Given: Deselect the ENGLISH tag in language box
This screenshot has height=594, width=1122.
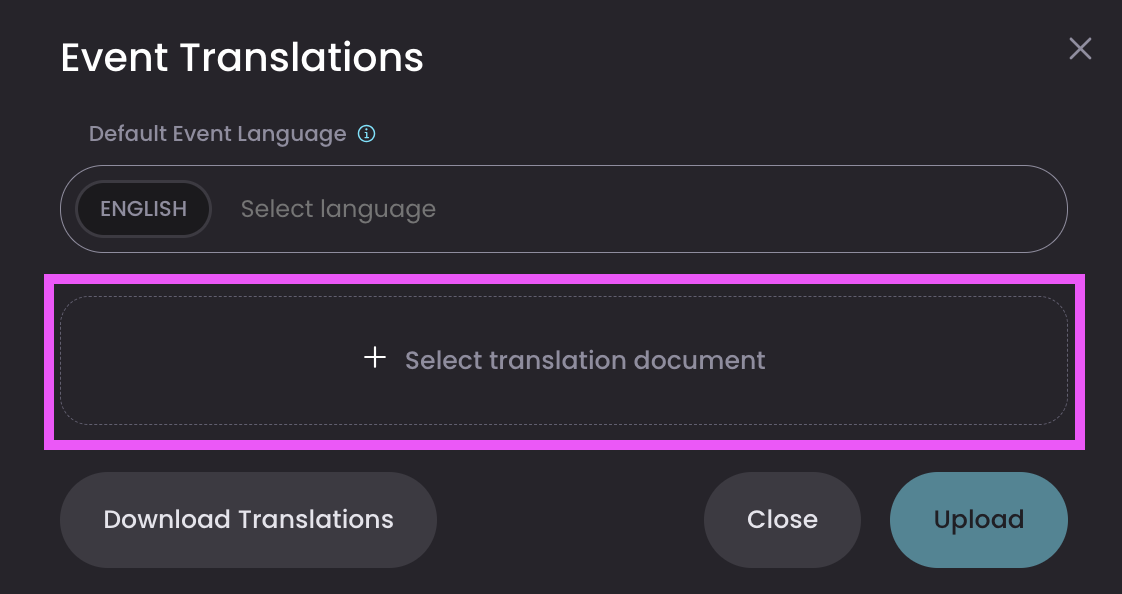Looking at the screenshot, I should 143,209.
